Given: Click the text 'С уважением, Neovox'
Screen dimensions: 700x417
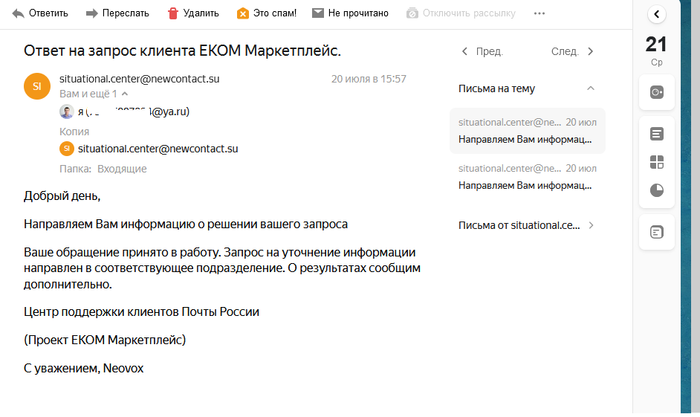Looking at the screenshot, I should coord(83,368).
